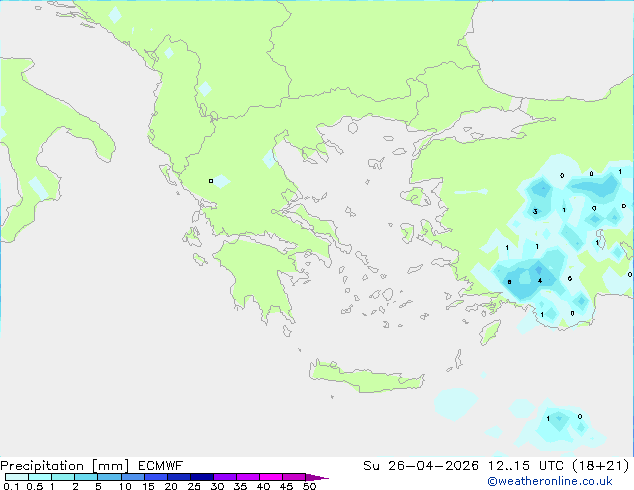This screenshot has width=634, height=490.
Task: Click the '12..15 UTC' time range text
Action: point(526,466)
